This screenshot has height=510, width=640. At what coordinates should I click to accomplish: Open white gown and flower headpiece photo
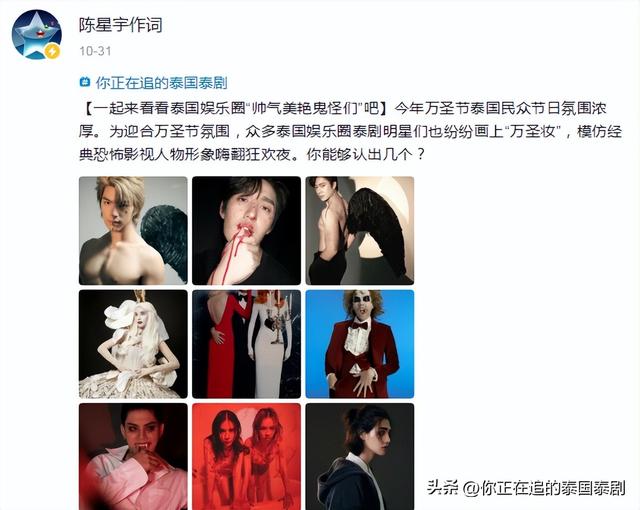pos(133,344)
